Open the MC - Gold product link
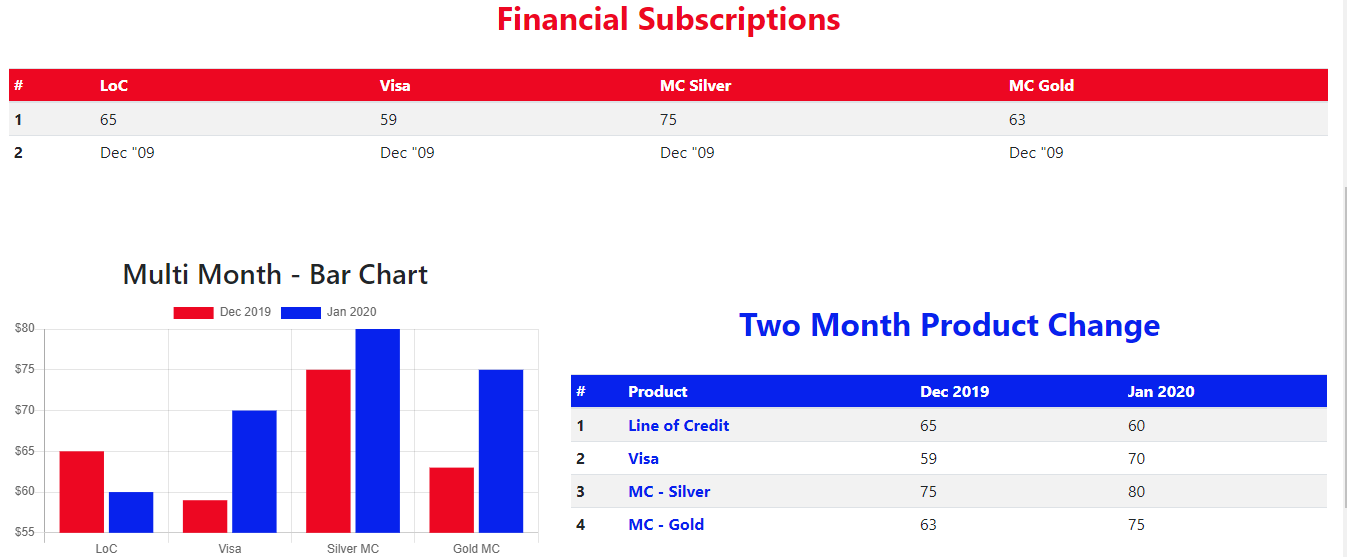This screenshot has width=1347, height=557. 666,524
